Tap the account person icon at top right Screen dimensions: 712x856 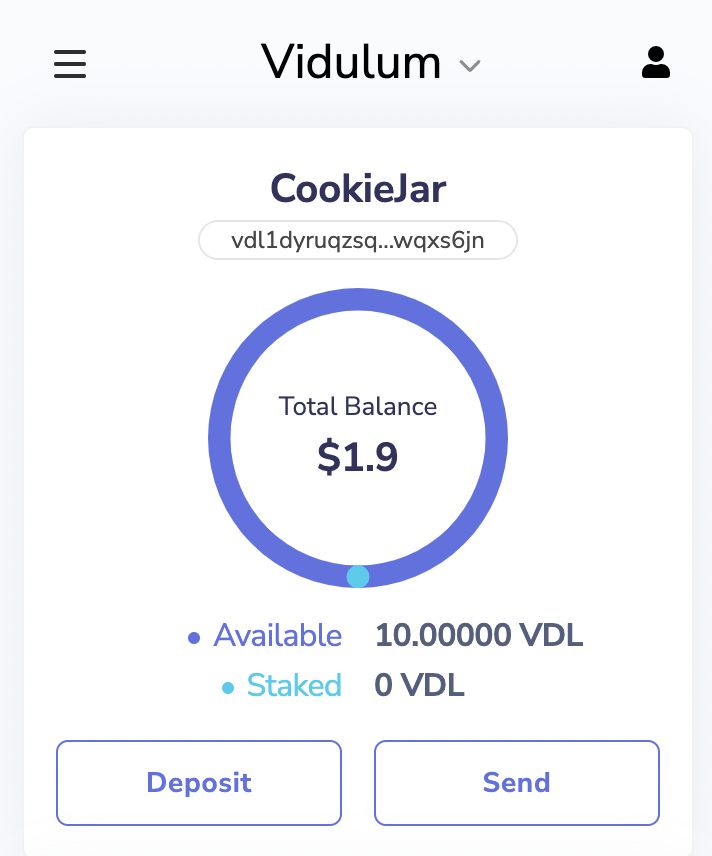coord(655,63)
